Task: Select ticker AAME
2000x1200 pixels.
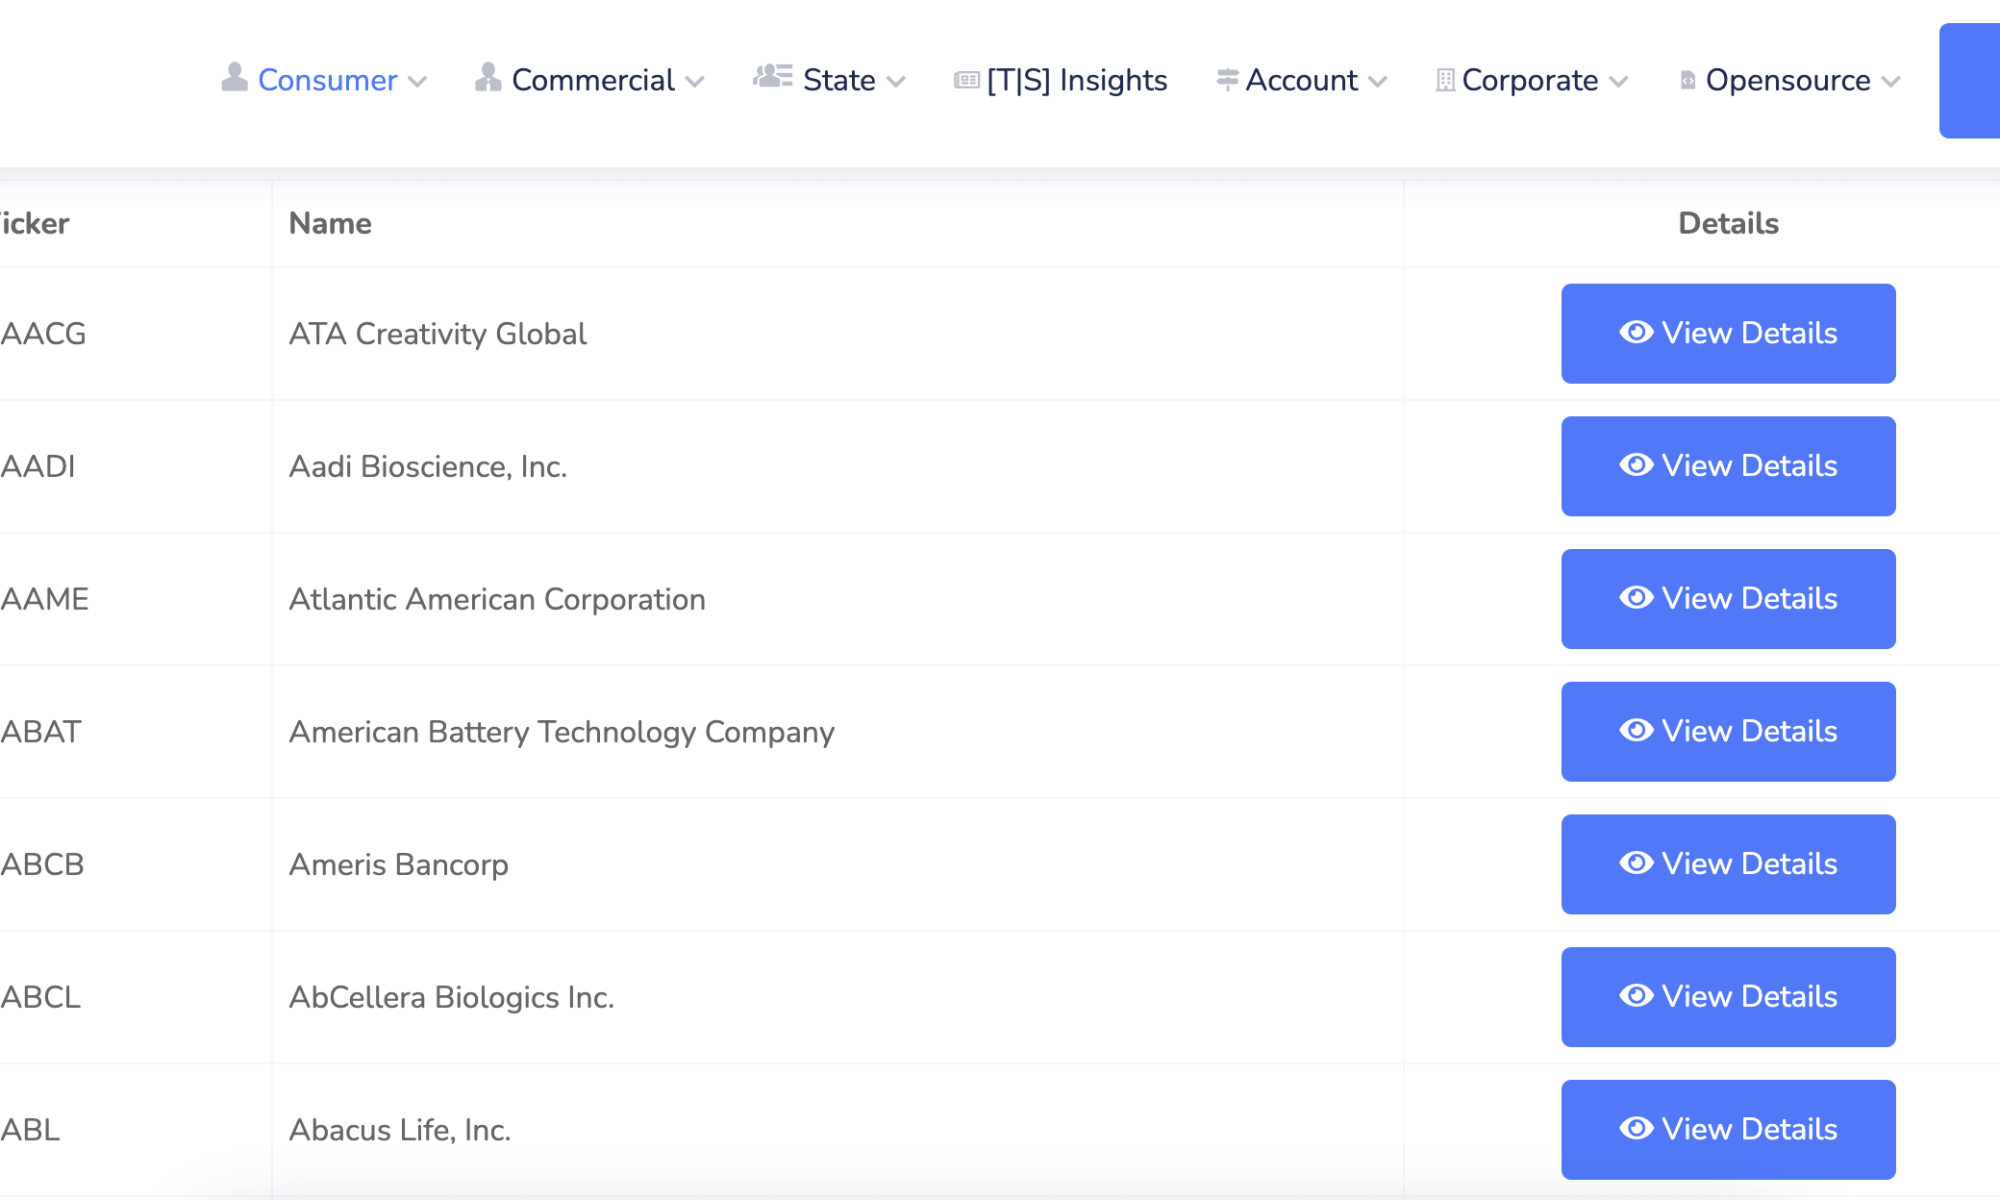Action: pyautogui.click(x=45, y=599)
